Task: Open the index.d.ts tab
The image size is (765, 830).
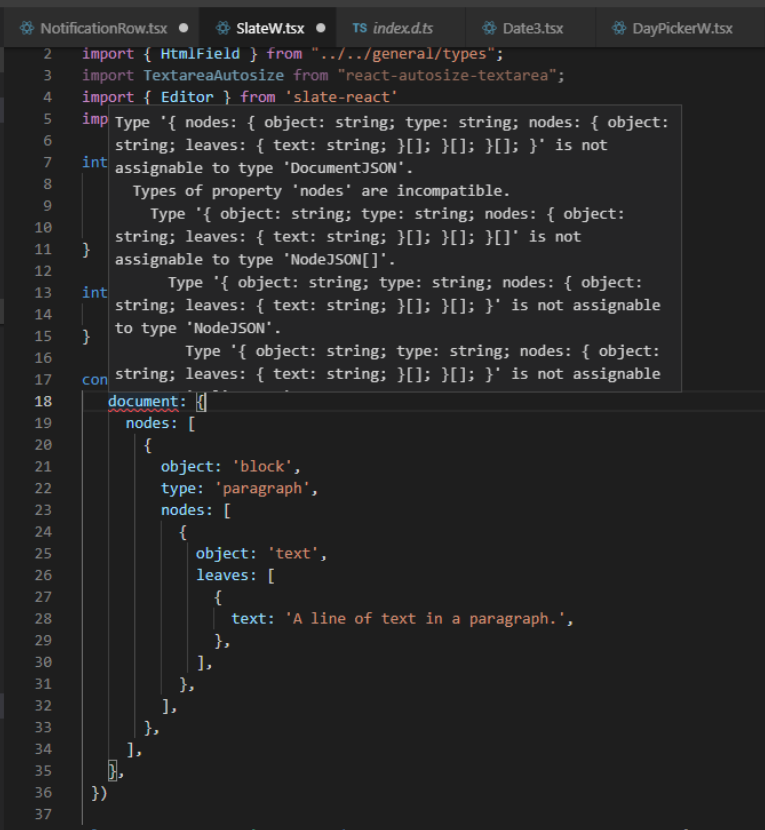Action: (x=400, y=28)
